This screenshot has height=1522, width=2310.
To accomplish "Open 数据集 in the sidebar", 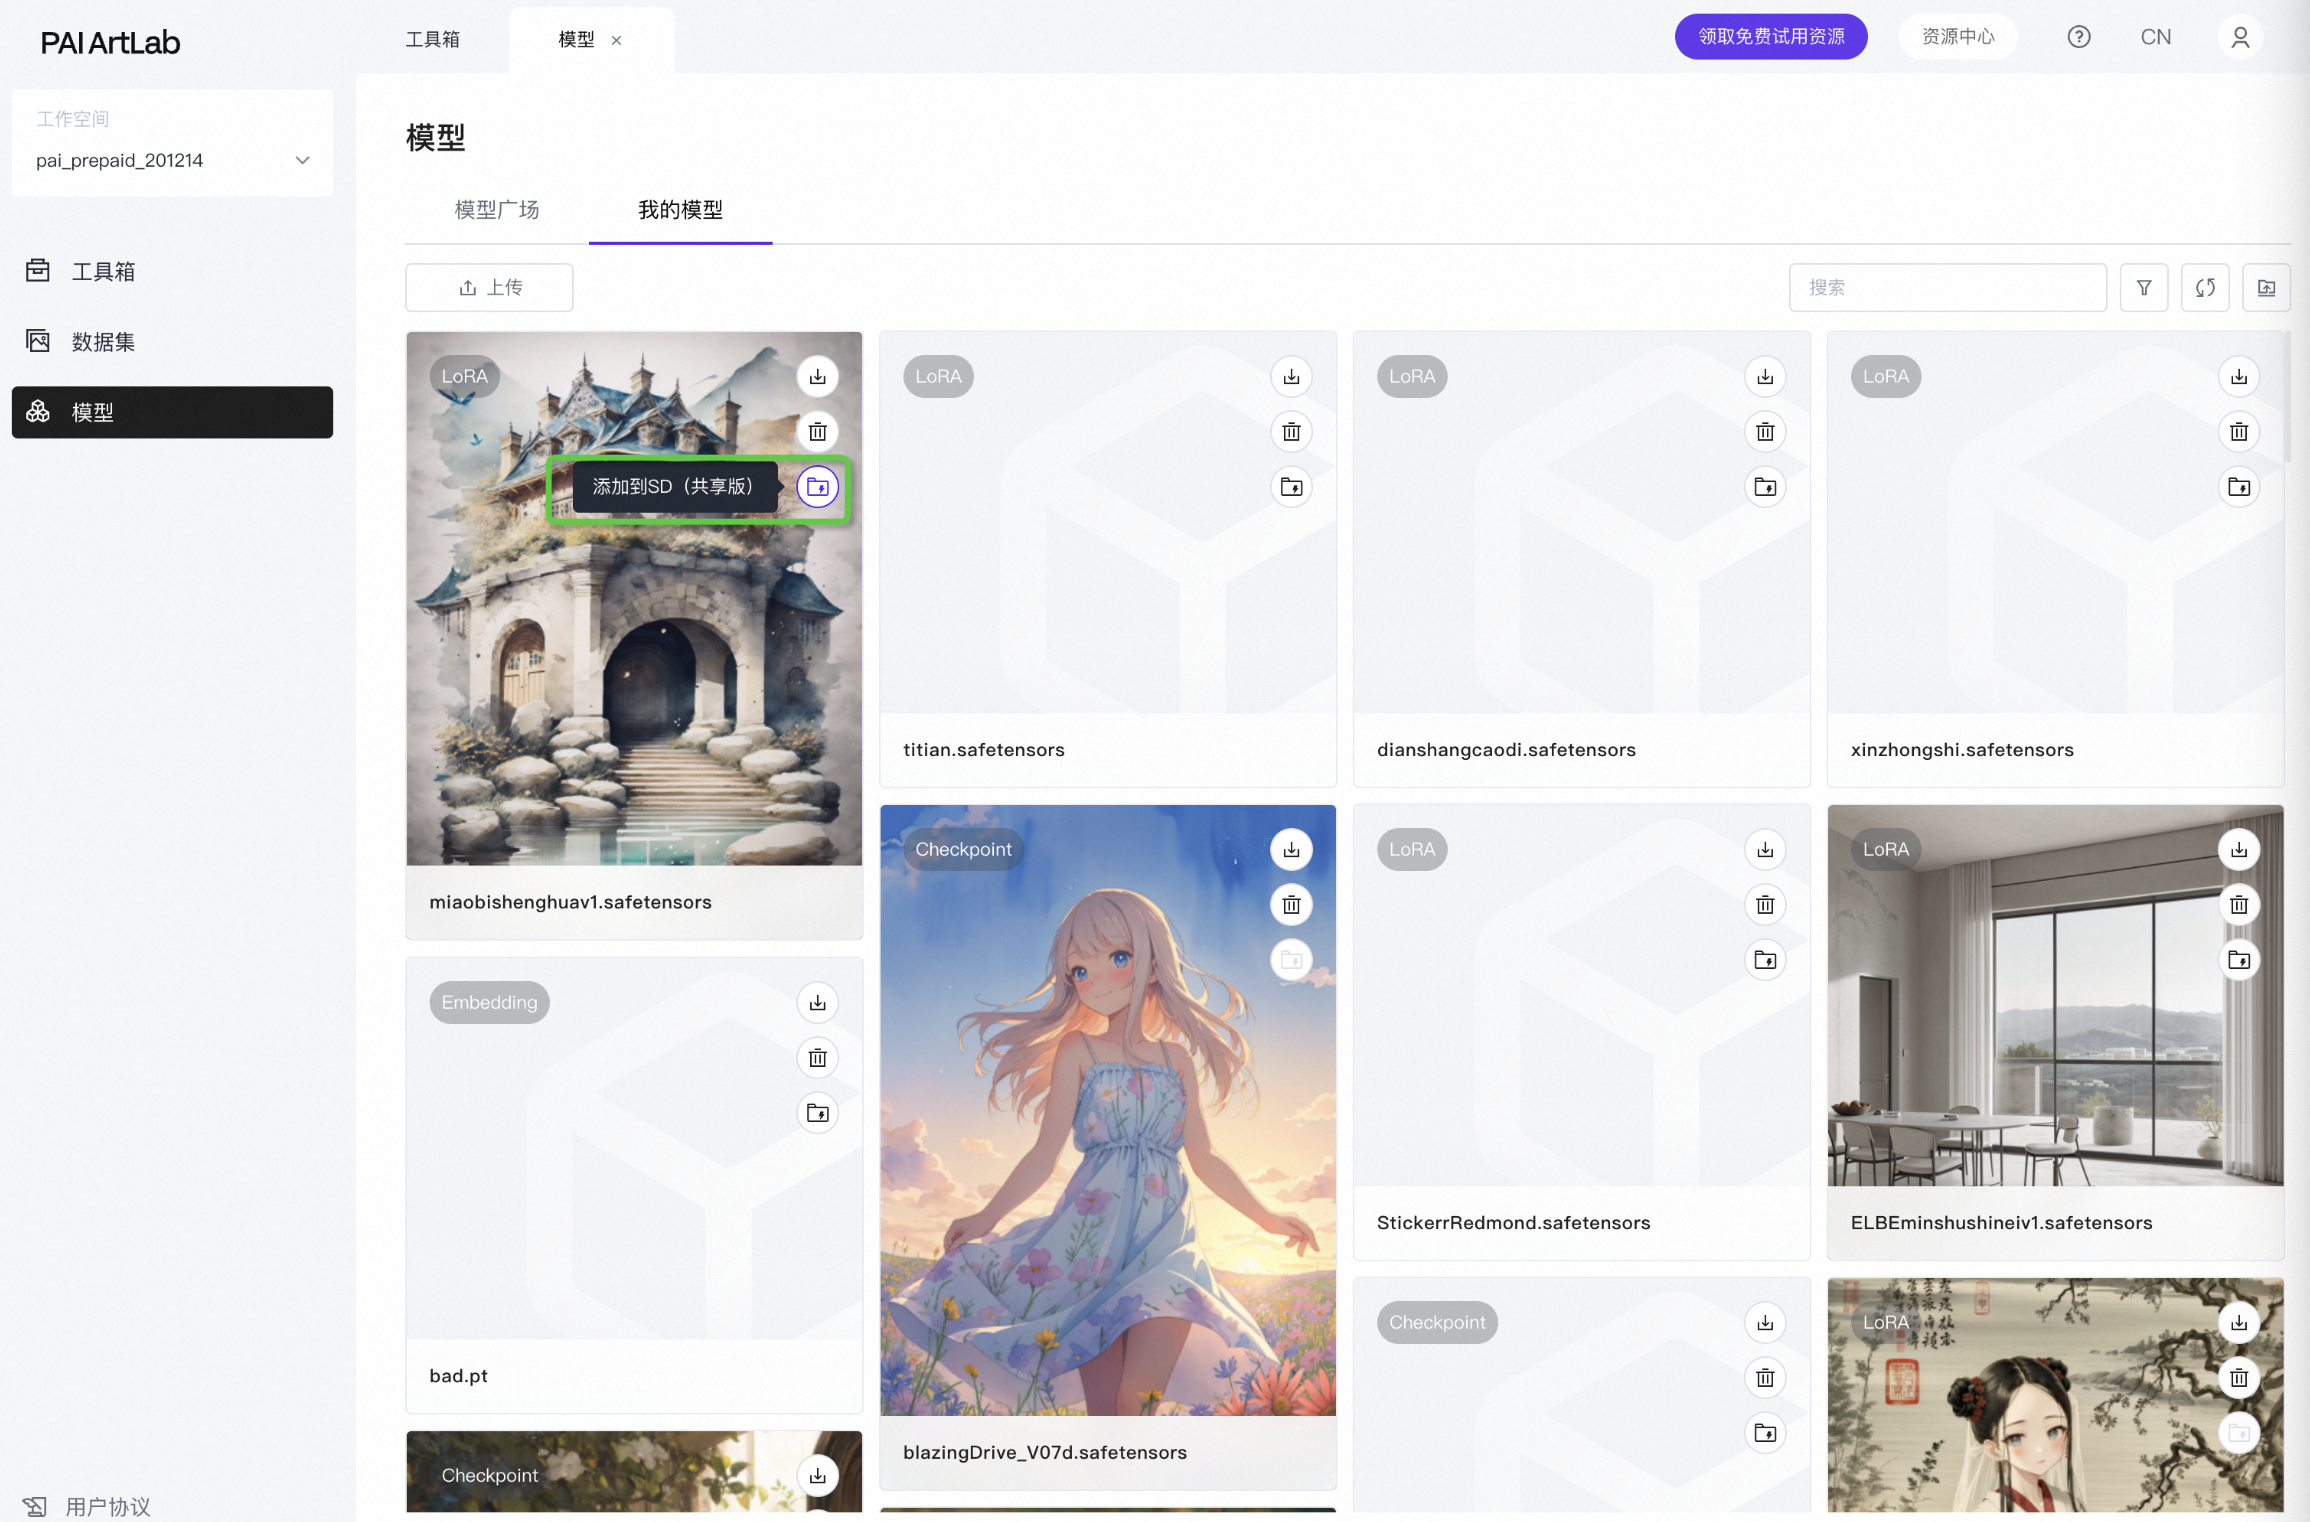I will click(102, 342).
